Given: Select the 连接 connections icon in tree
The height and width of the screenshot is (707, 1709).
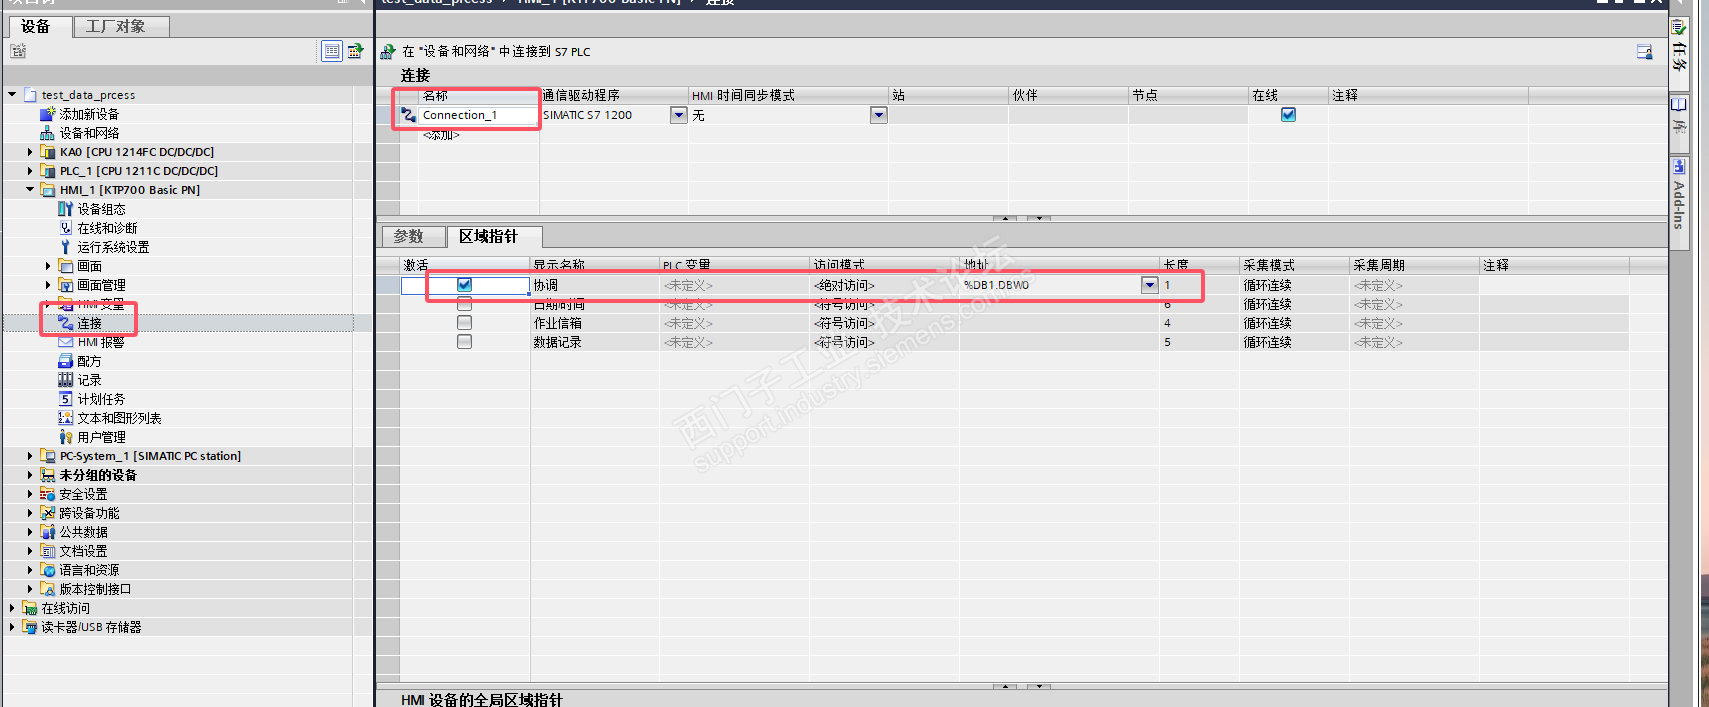Looking at the screenshot, I should pos(65,323).
